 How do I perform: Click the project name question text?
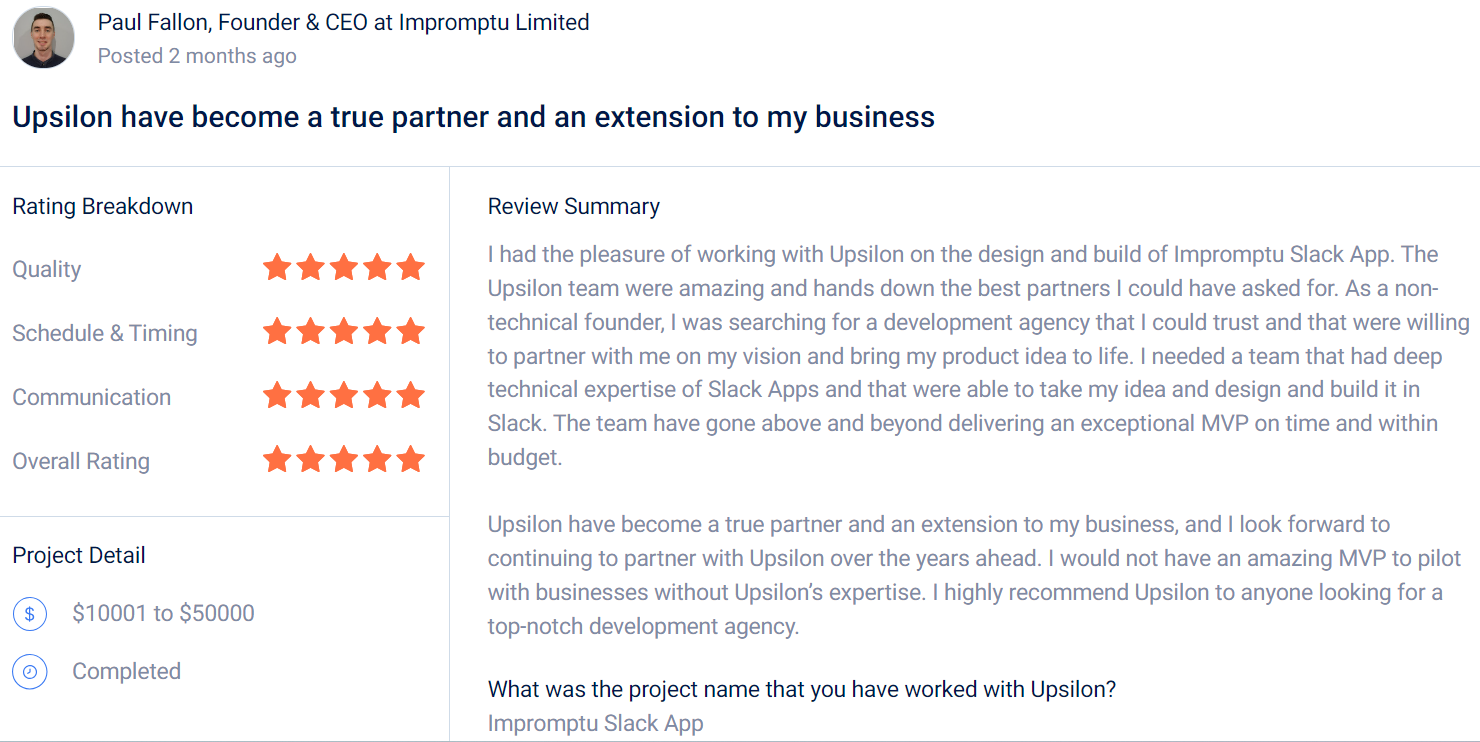[x=801, y=689]
